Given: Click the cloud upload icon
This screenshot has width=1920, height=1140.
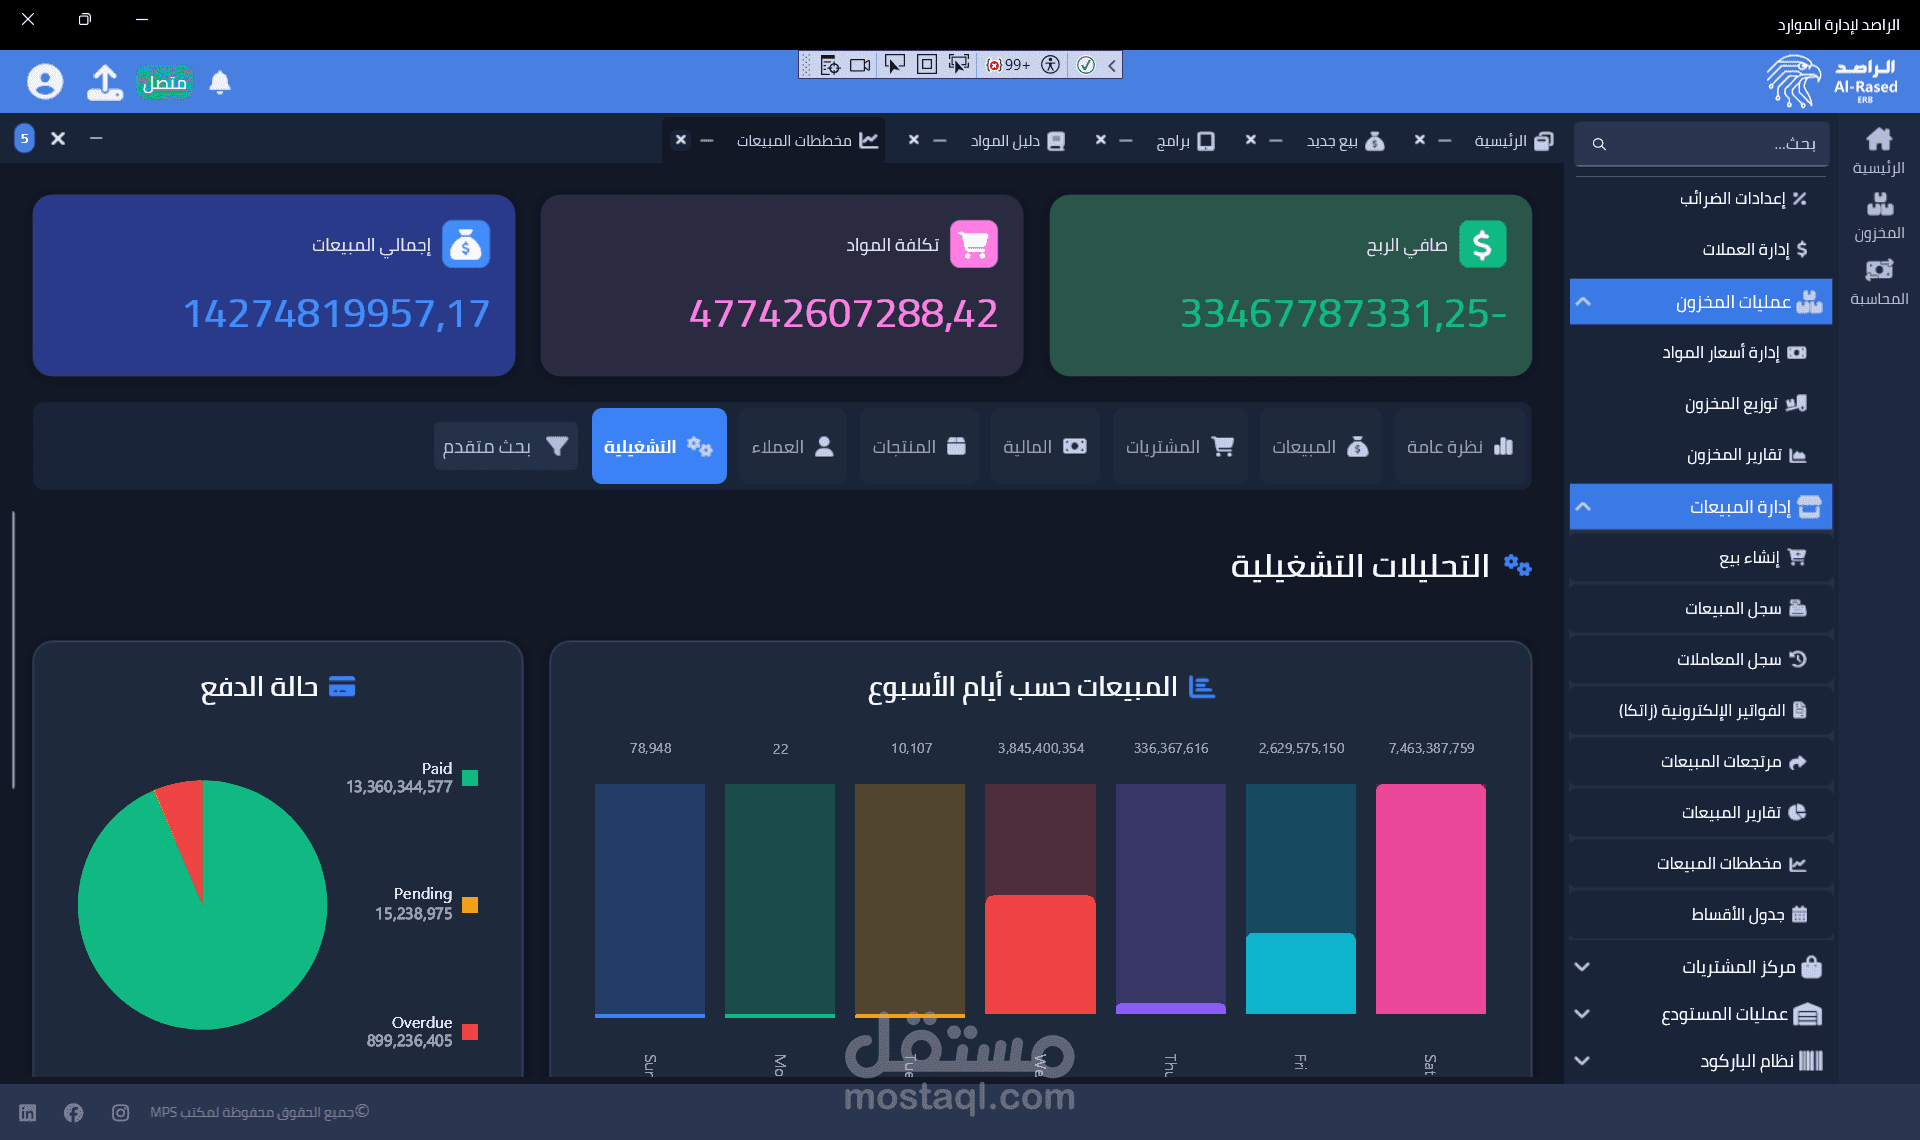Looking at the screenshot, I should (x=104, y=82).
